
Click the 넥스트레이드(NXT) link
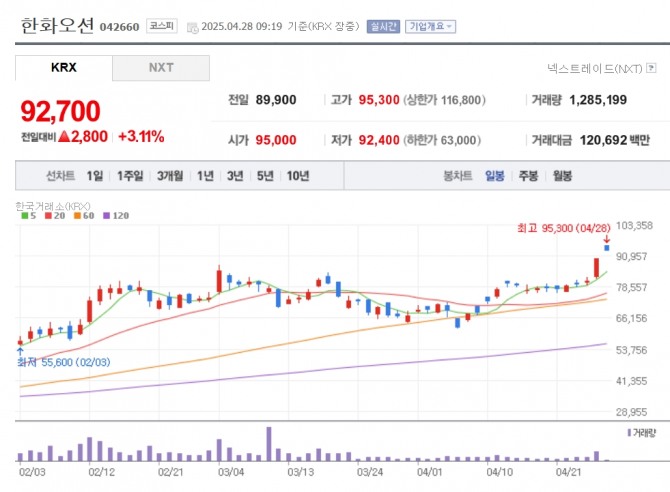[594, 68]
